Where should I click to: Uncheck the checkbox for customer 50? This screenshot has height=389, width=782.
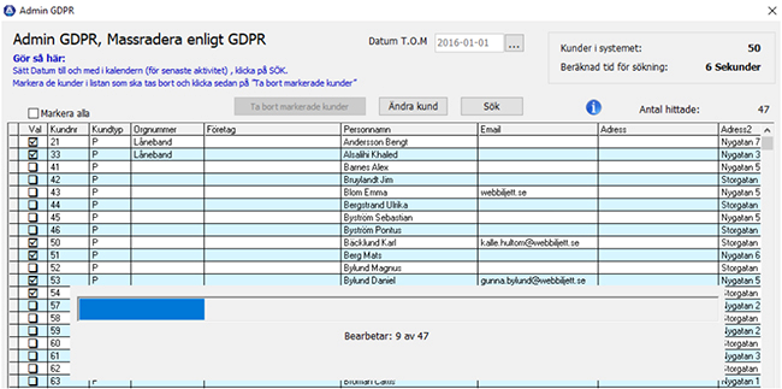(x=32, y=243)
